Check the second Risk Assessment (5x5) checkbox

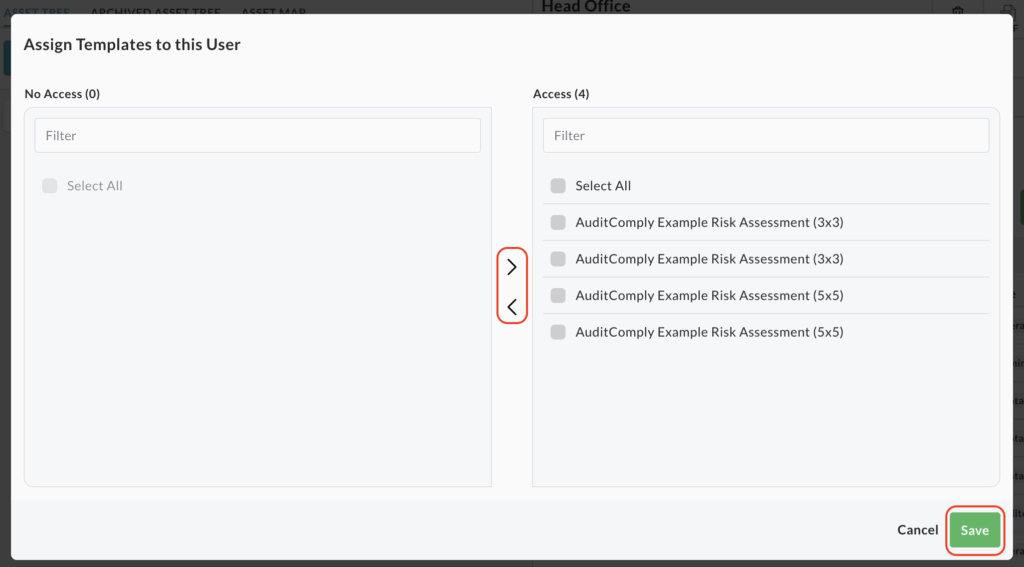click(x=558, y=332)
